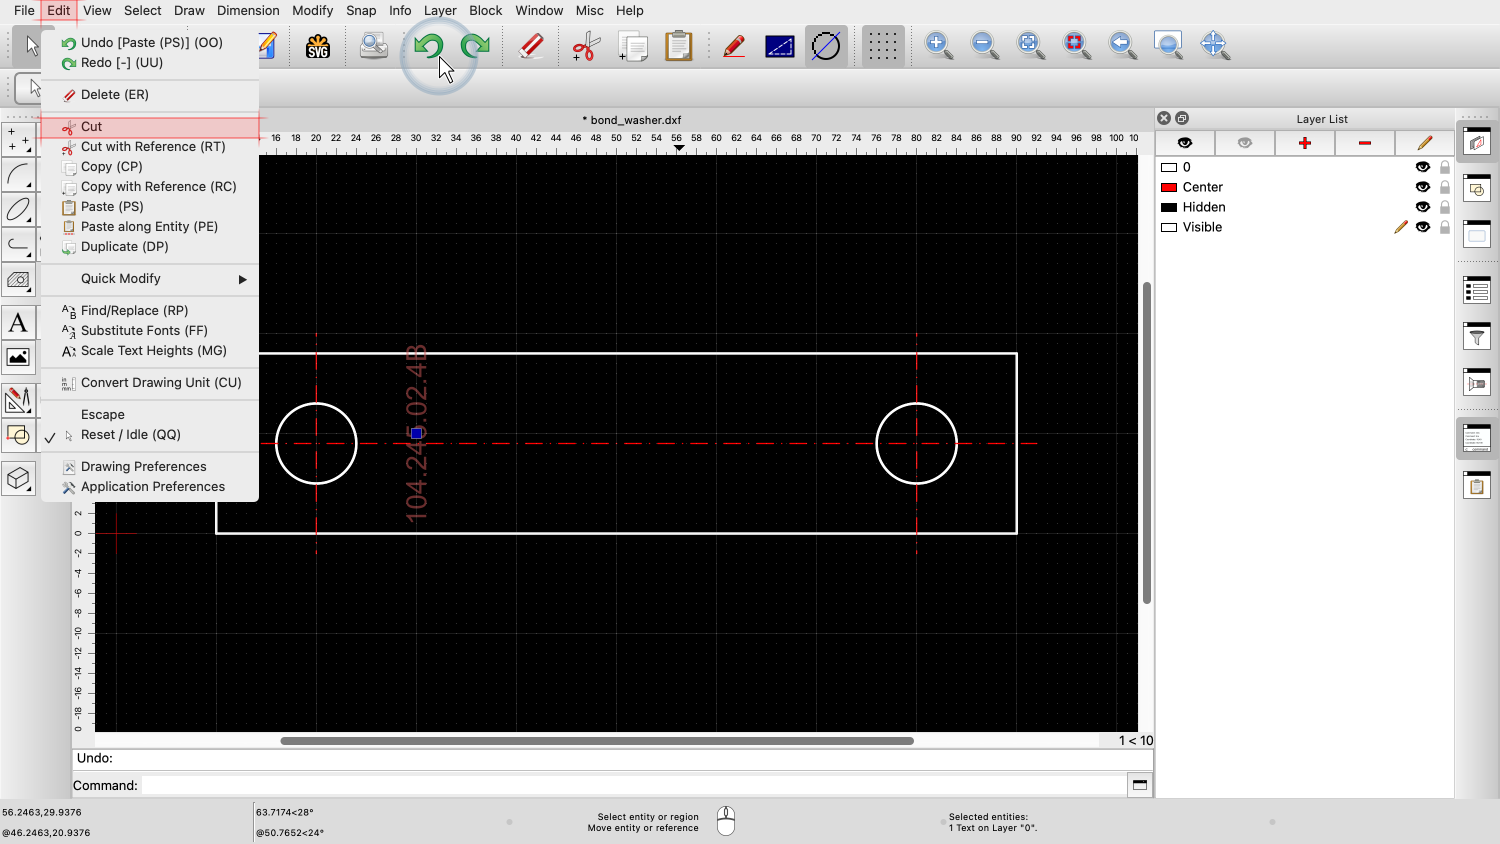Toggle visibility of the Hidden layer

click(x=1422, y=207)
